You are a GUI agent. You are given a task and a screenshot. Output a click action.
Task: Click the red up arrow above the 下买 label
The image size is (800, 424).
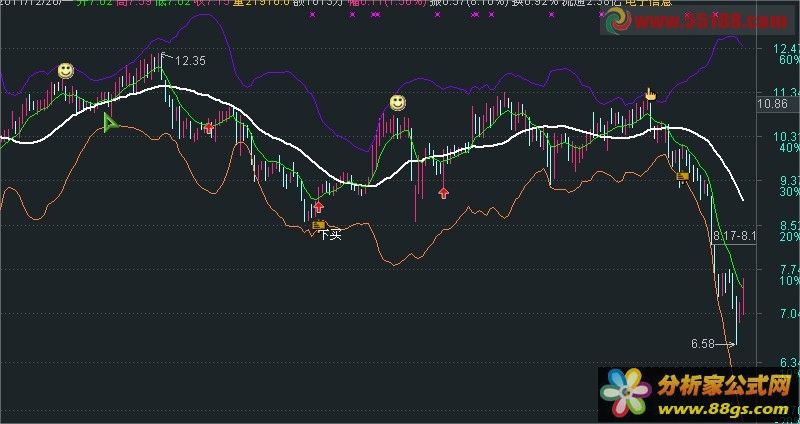tap(318, 207)
